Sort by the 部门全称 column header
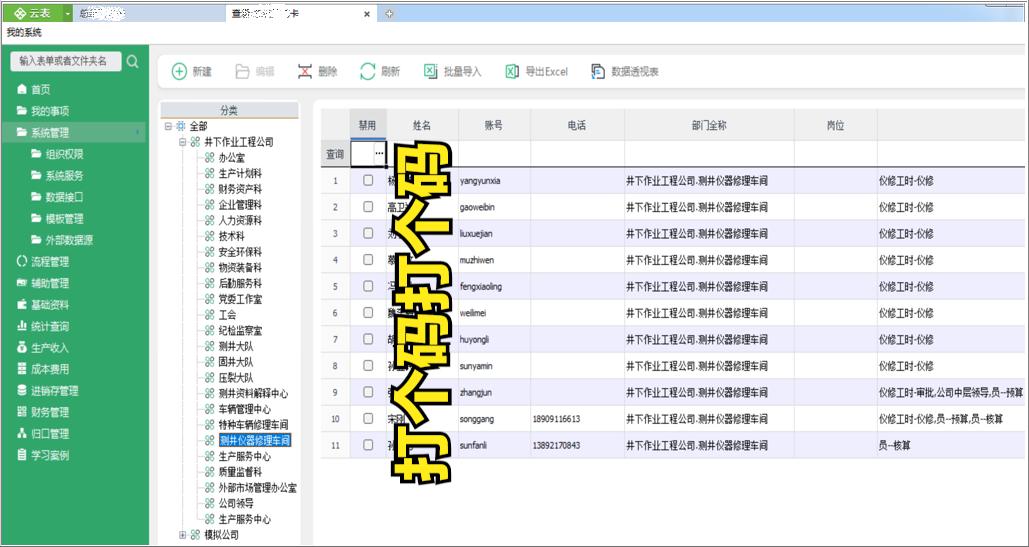The width and height of the screenshot is (1029, 547). pyautogui.click(x=709, y=125)
